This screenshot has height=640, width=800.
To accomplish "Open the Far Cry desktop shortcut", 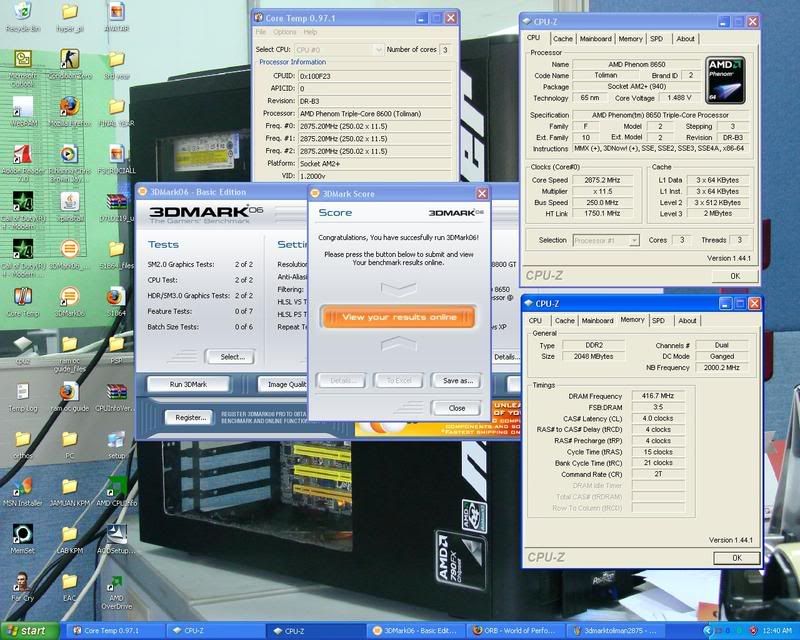I will (x=21, y=582).
